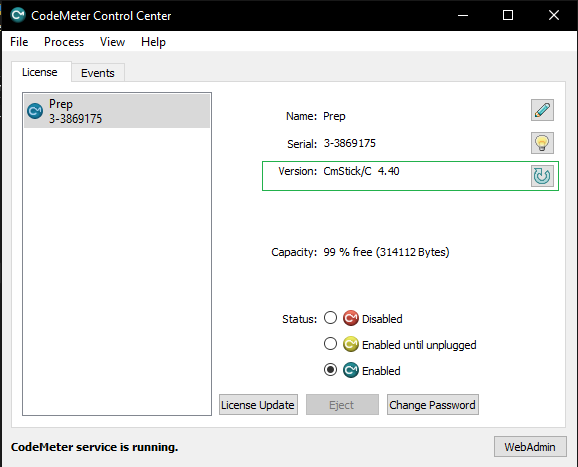Click the pencil edit name icon
Image resolution: width=578 pixels, height=467 pixels.
(x=542, y=110)
